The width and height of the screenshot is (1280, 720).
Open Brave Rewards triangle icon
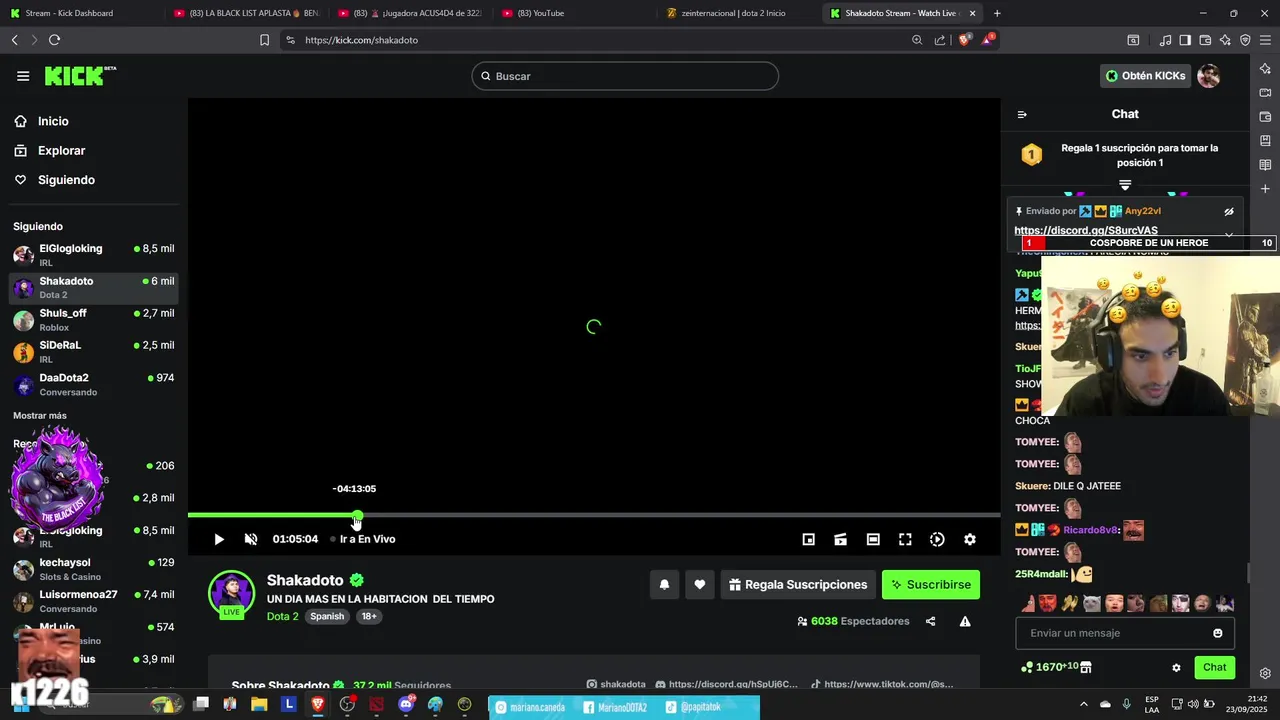pyautogui.click(x=988, y=40)
